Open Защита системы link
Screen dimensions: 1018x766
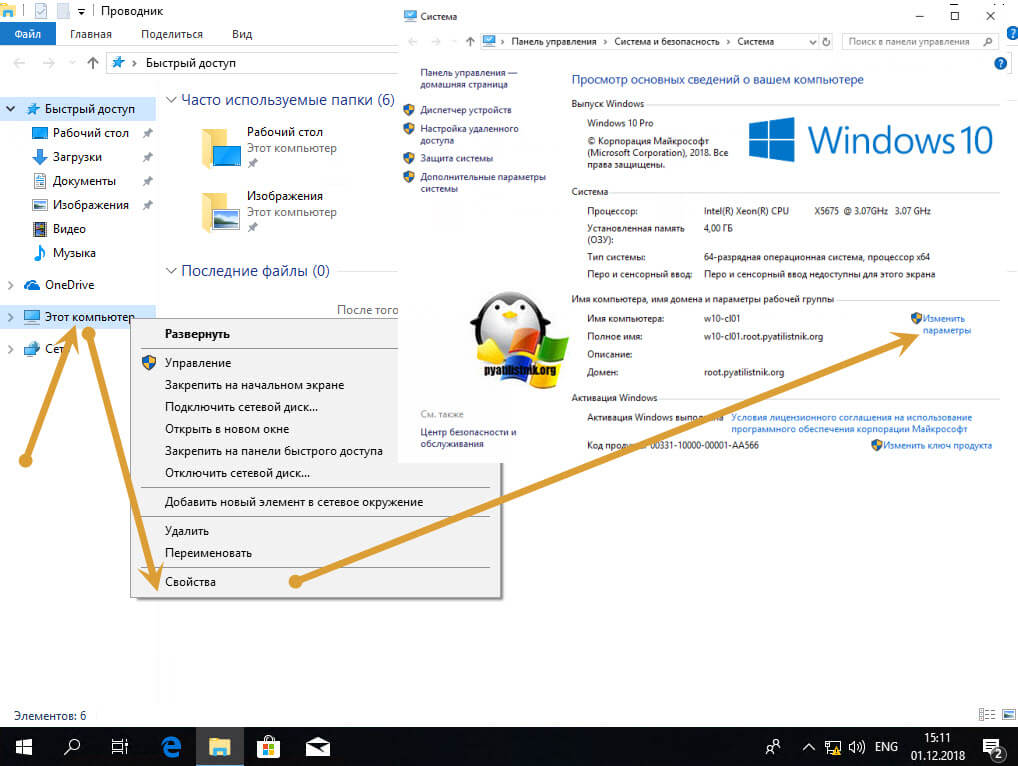(456, 158)
